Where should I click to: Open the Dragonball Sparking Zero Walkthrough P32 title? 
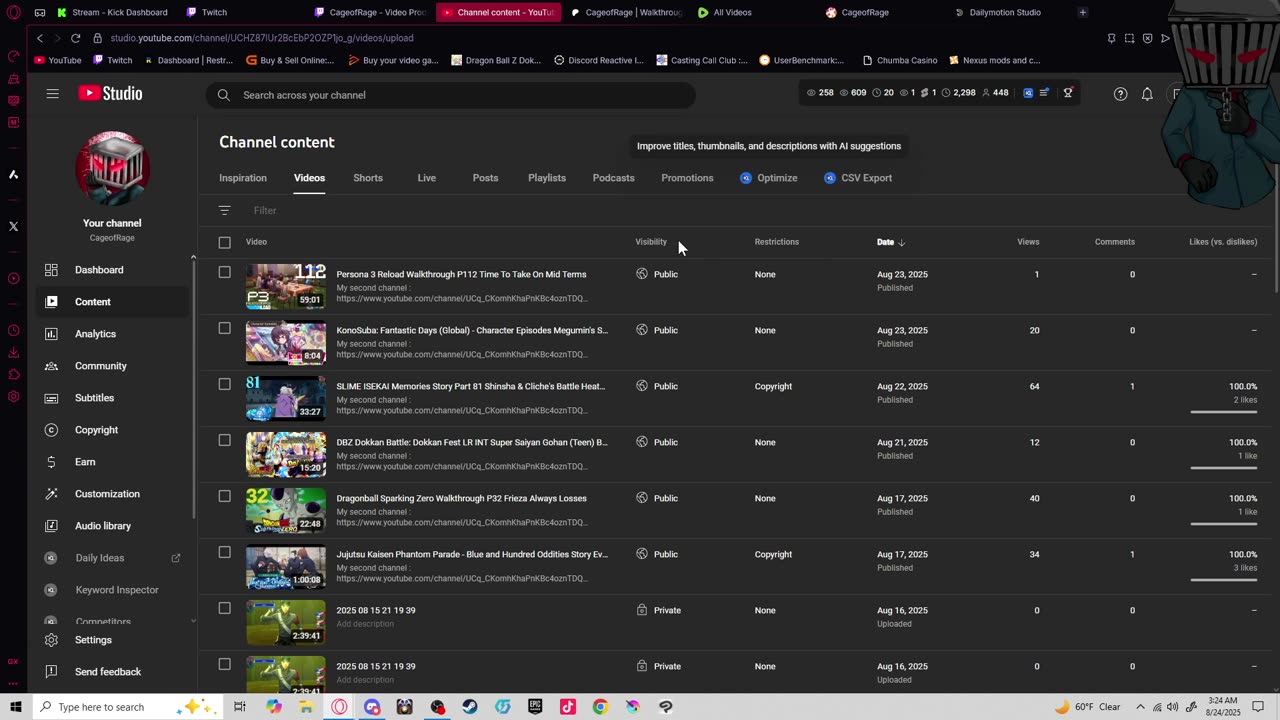click(461, 498)
